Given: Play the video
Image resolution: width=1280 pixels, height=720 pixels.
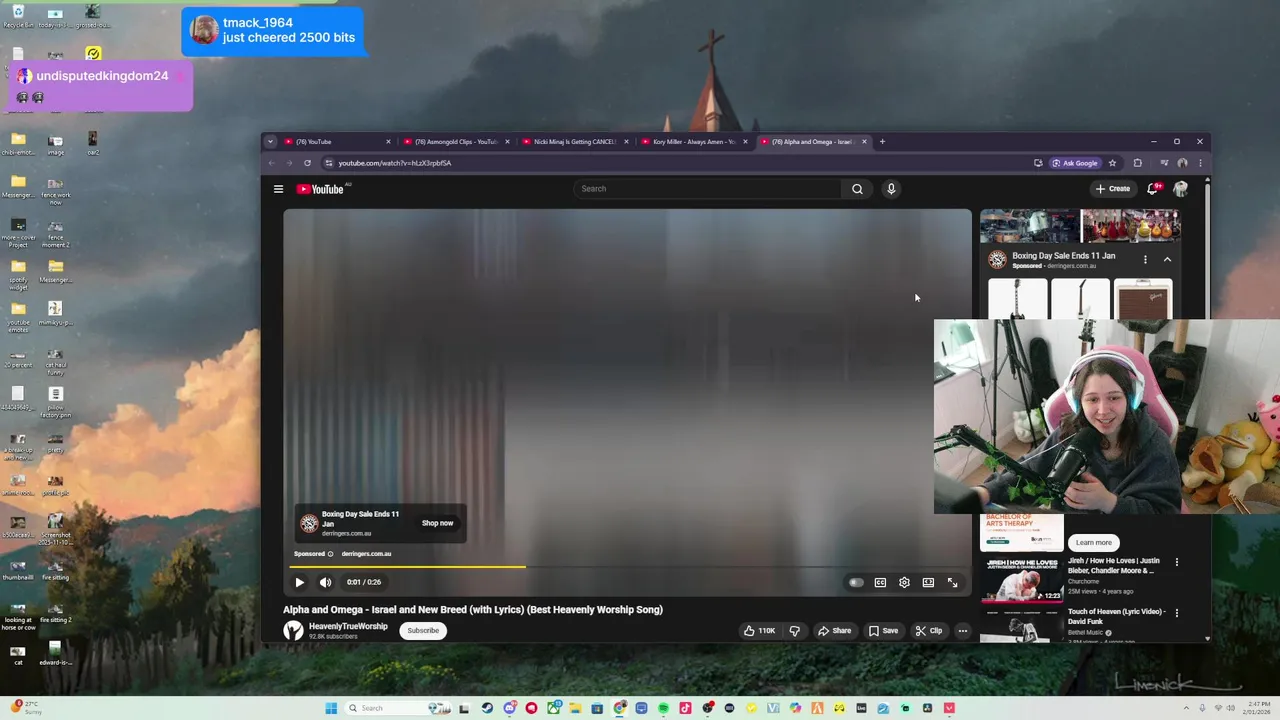Looking at the screenshot, I should pos(299,582).
